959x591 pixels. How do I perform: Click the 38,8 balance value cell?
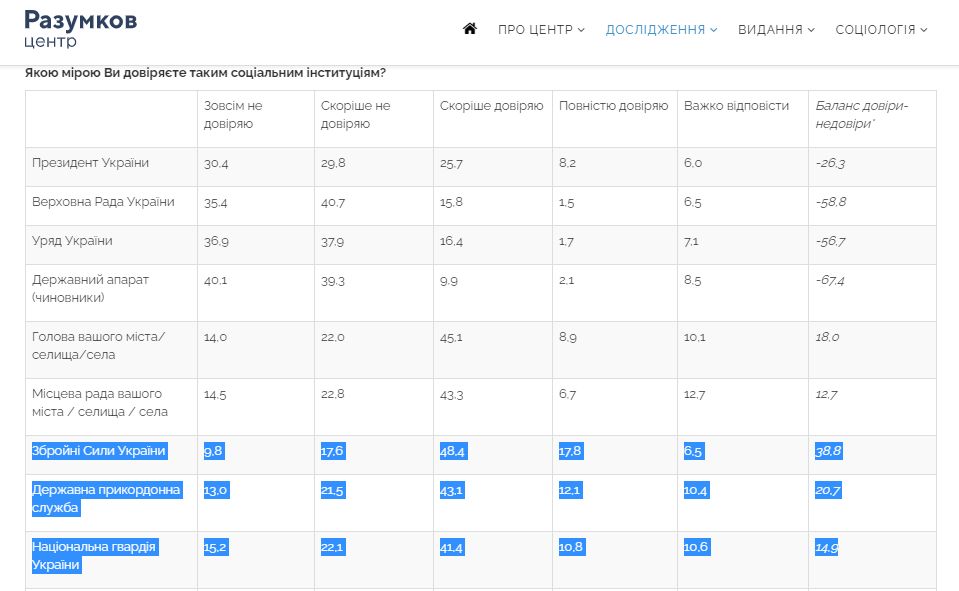(x=829, y=451)
